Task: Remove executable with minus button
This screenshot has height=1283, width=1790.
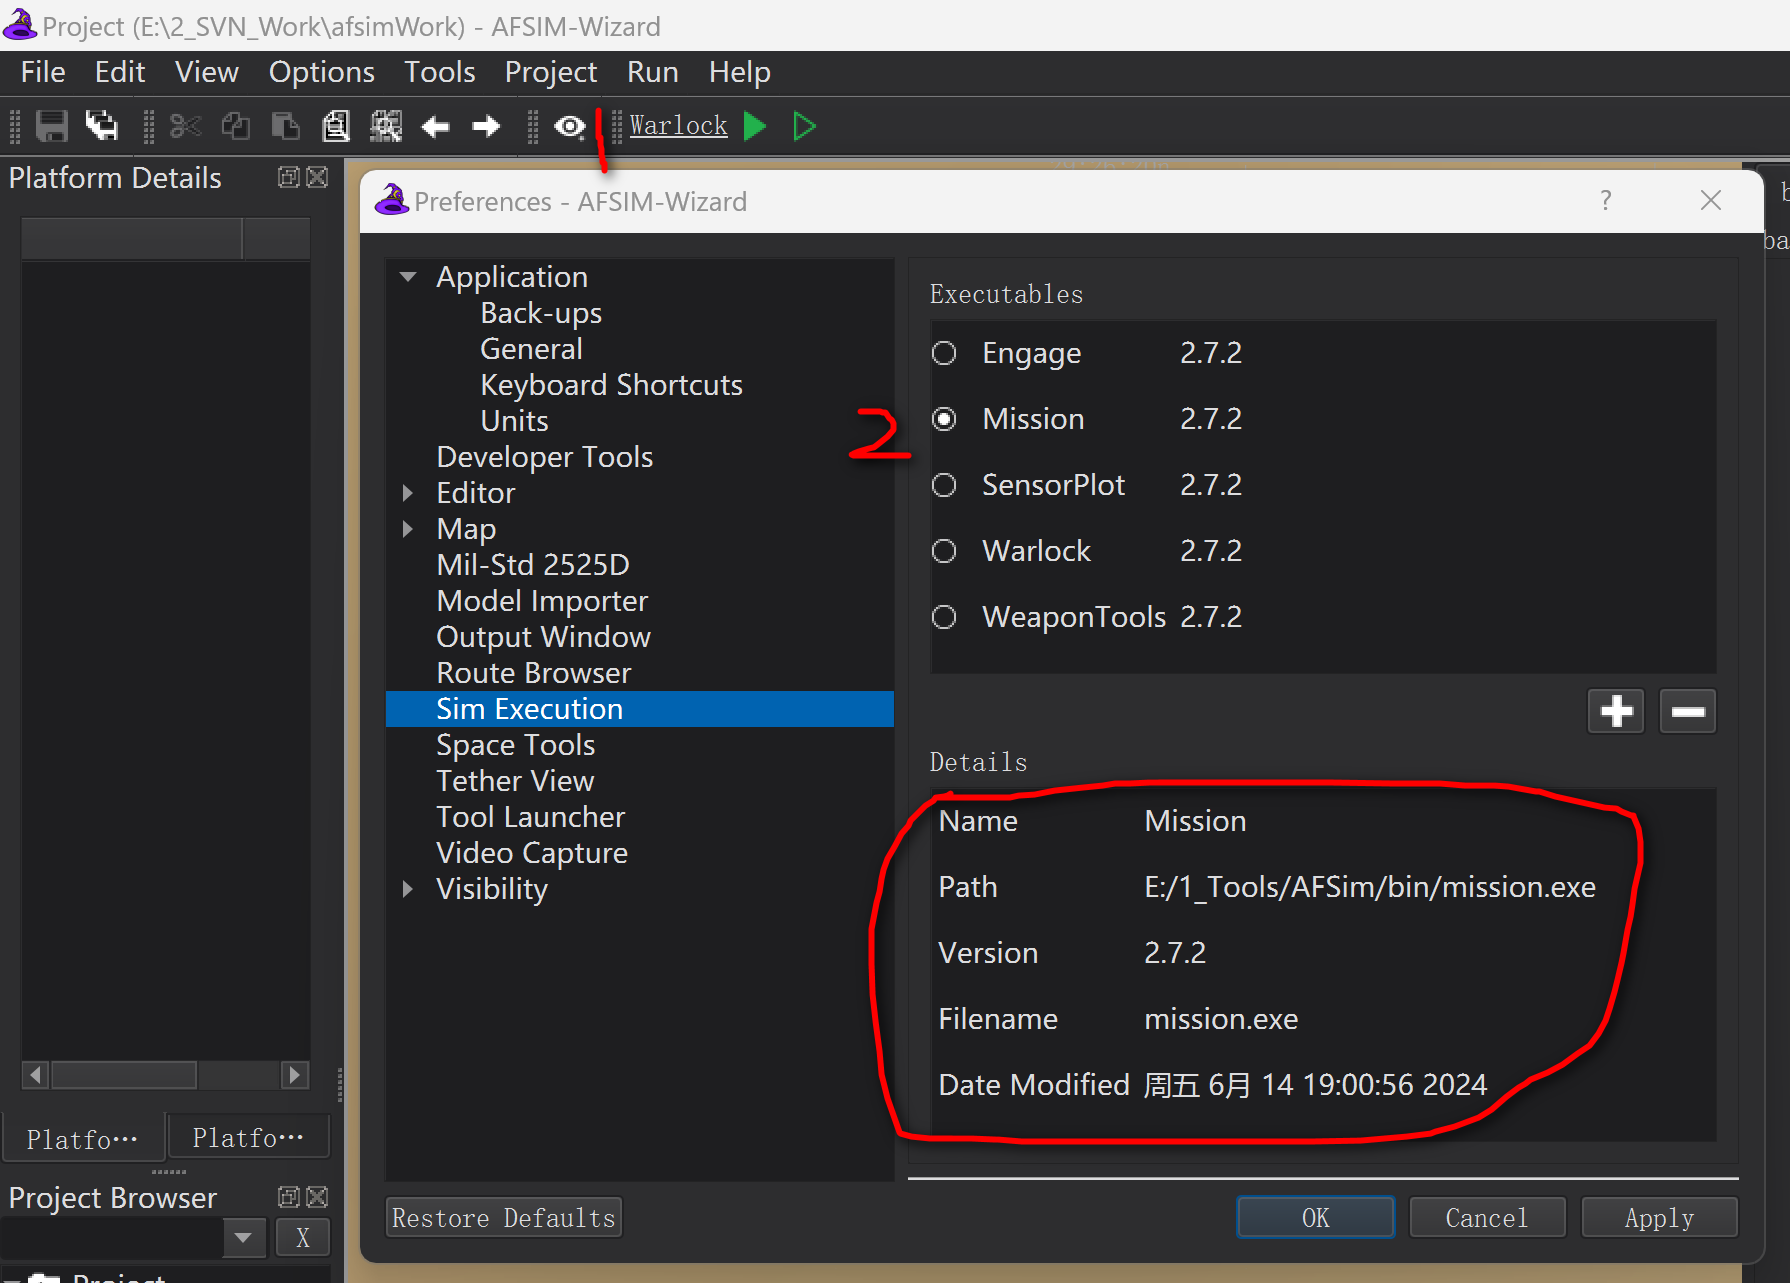Action: [1688, 711]
